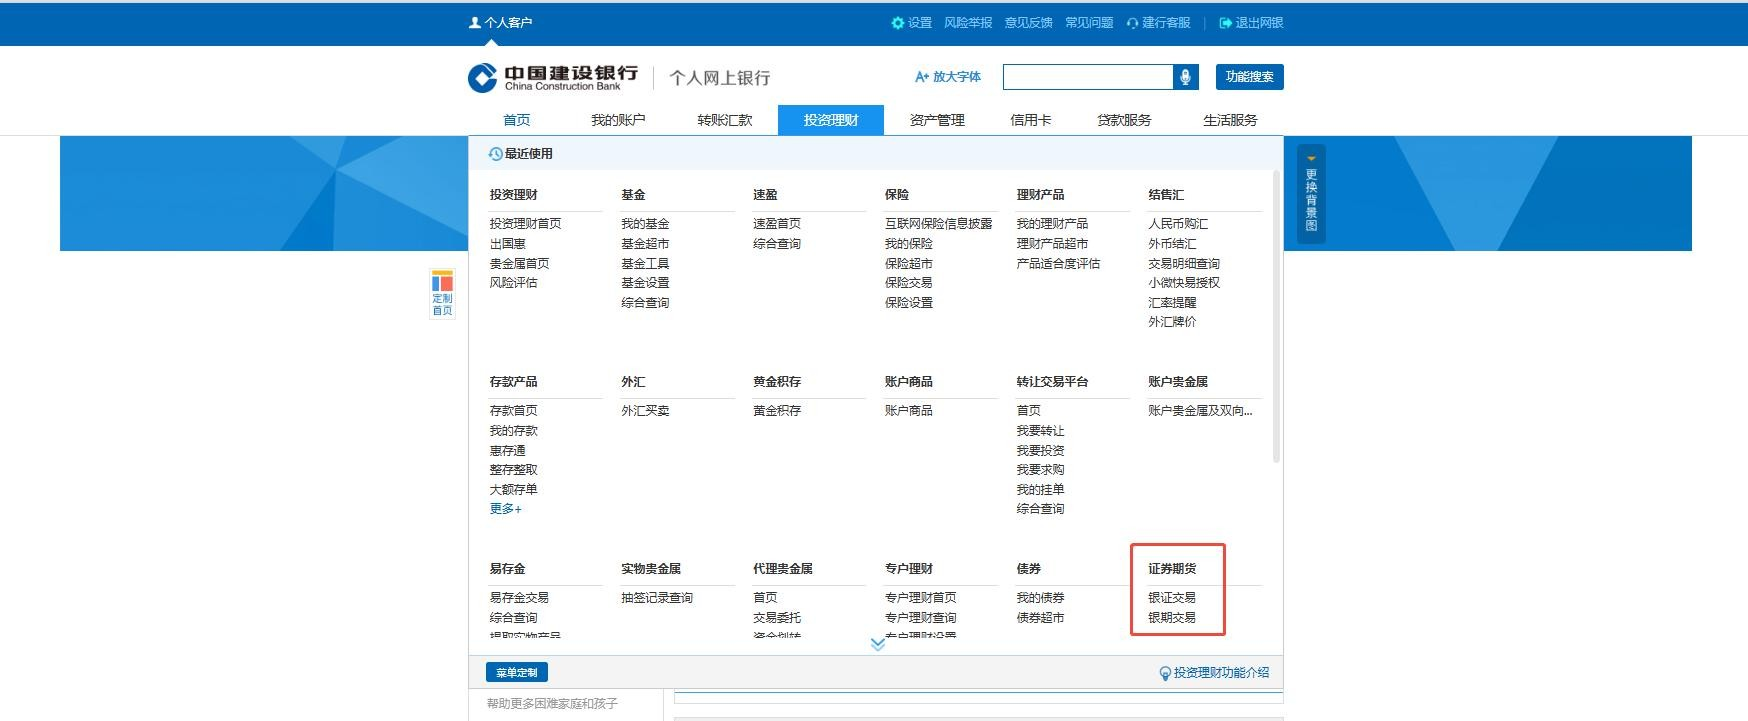Click the lightbulb icon beside 投资理财功能介绍
This screenshot has width=1748, height=721.
point(1165,673)
